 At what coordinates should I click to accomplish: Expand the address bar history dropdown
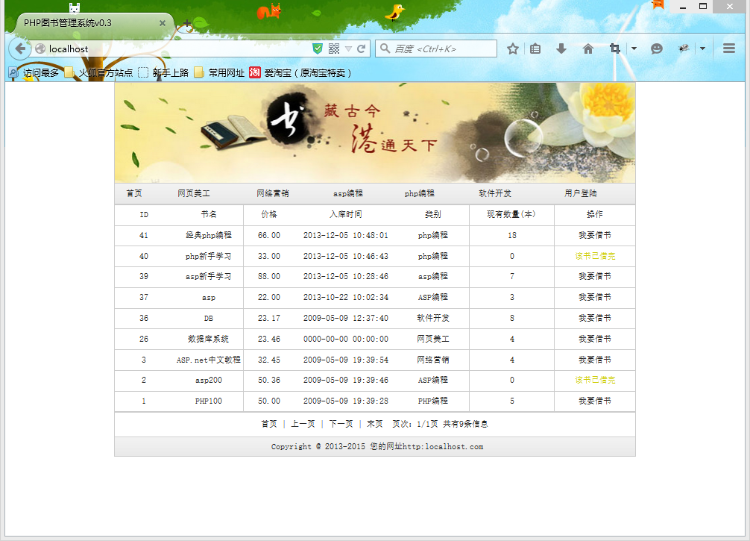coord(348,49)
